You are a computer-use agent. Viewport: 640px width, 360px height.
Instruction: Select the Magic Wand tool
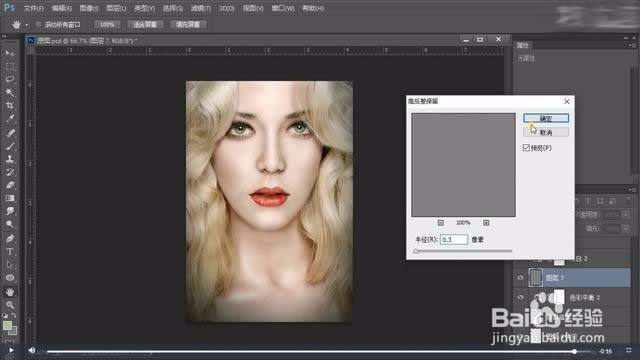10,92
